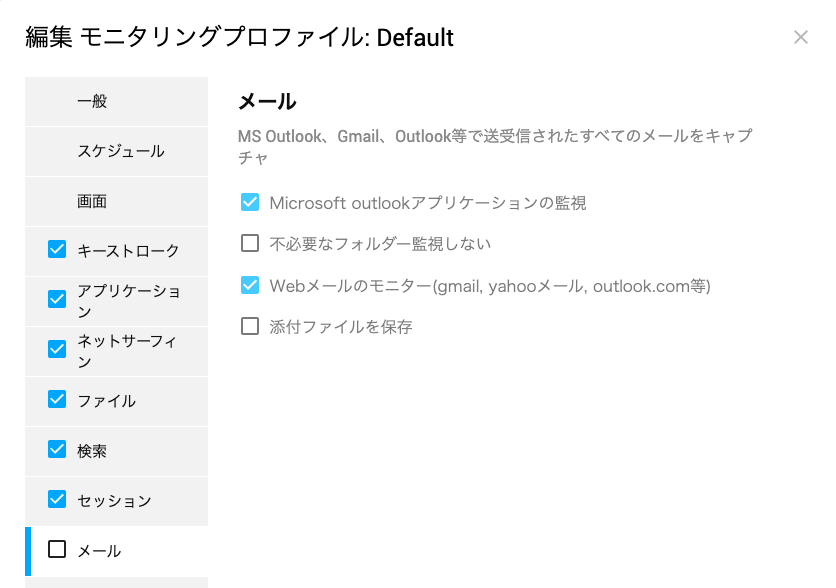
Task: Open the キーストローク settings label
Action: (x=128, y=251)
